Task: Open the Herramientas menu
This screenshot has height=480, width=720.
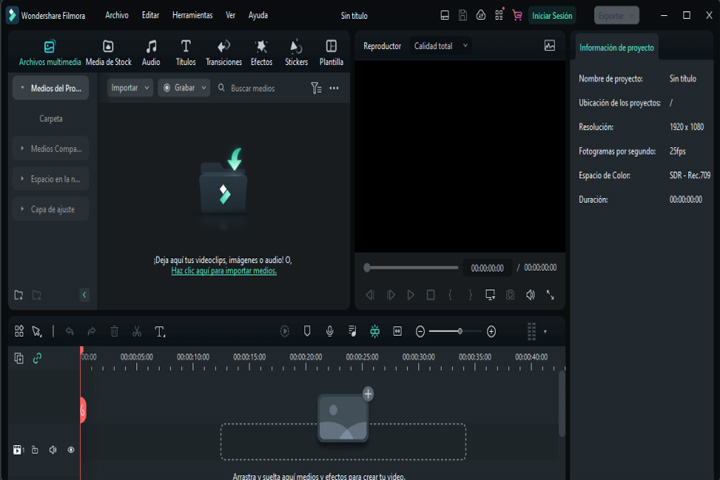Action: [192, 15]
